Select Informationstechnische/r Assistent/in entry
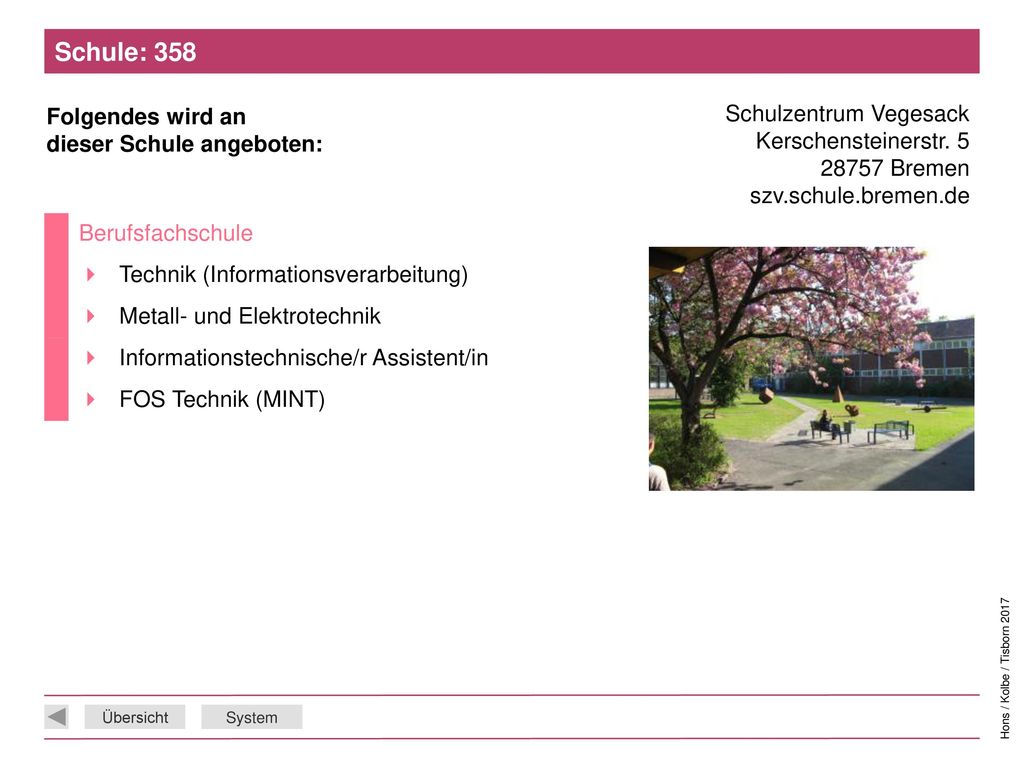This screenshot has height=768, width=1024. click(x=304, y=358)
